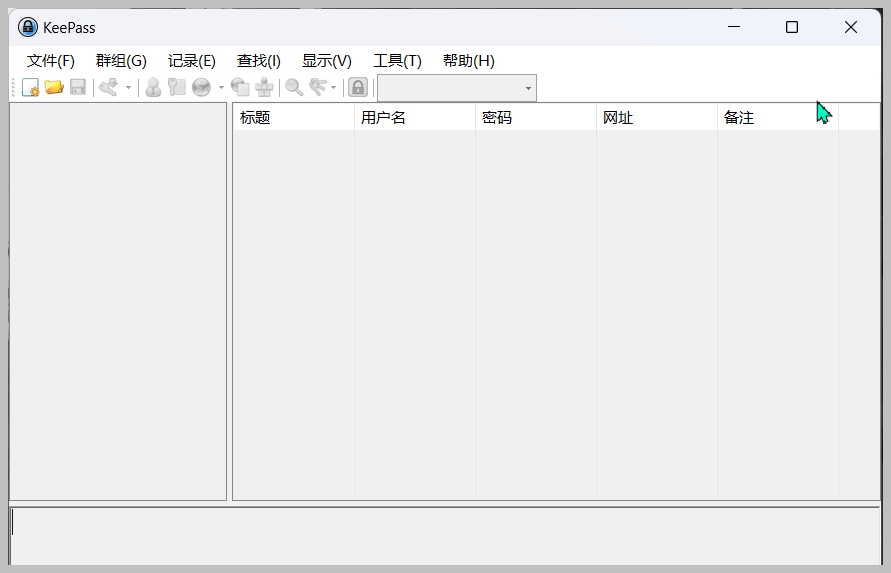Sort by the 密码 column header
Image resolution: width=891 pixels, height=573 pixels.
[x=536, y=118]
